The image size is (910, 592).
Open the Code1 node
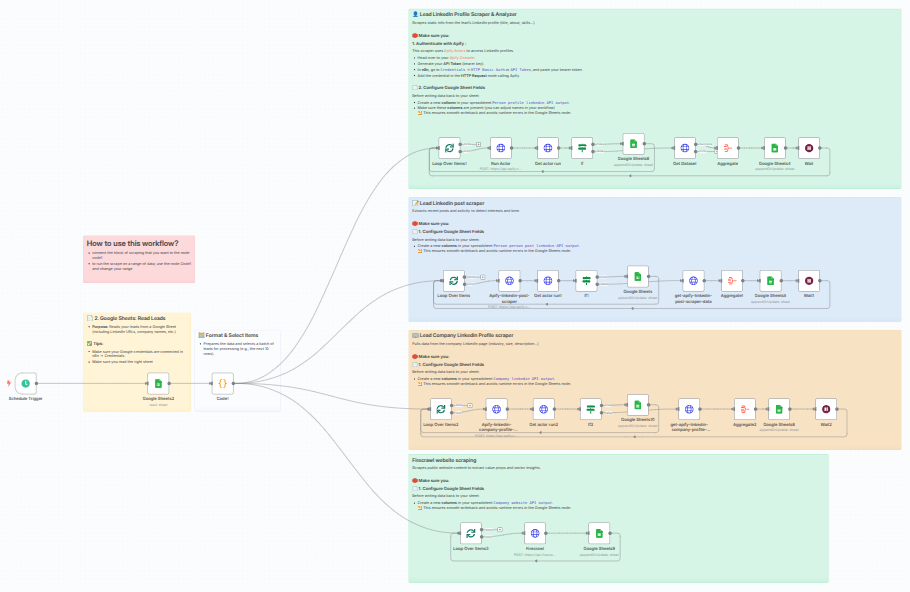coord(222,383)
